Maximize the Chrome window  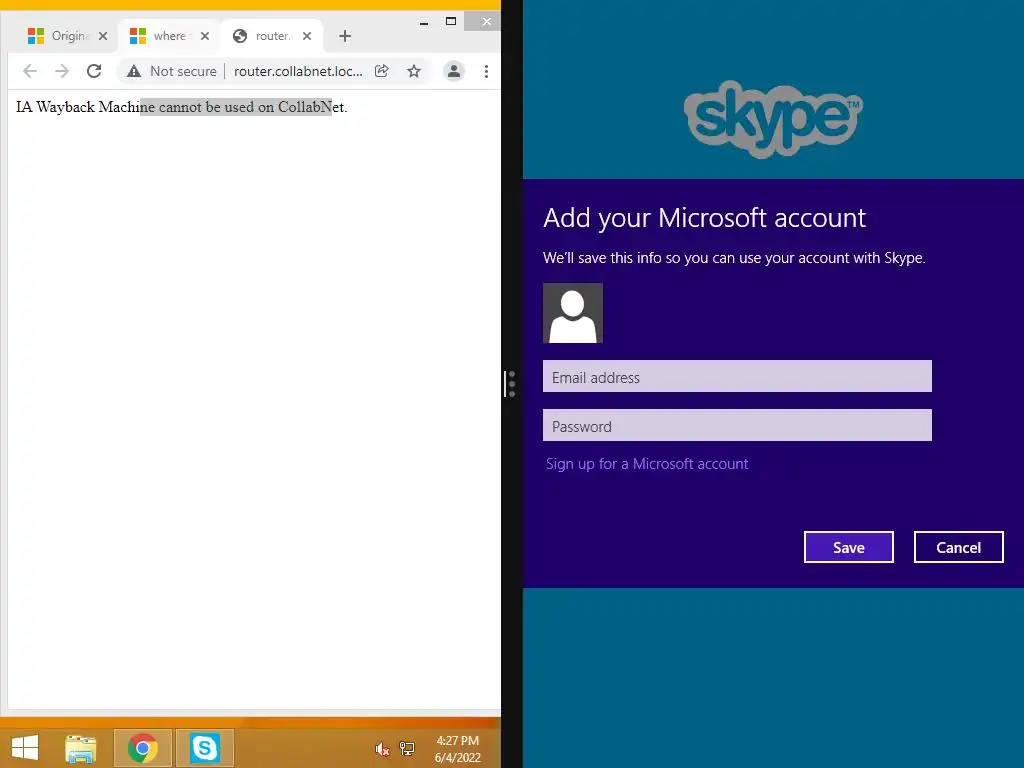(451, 22)
